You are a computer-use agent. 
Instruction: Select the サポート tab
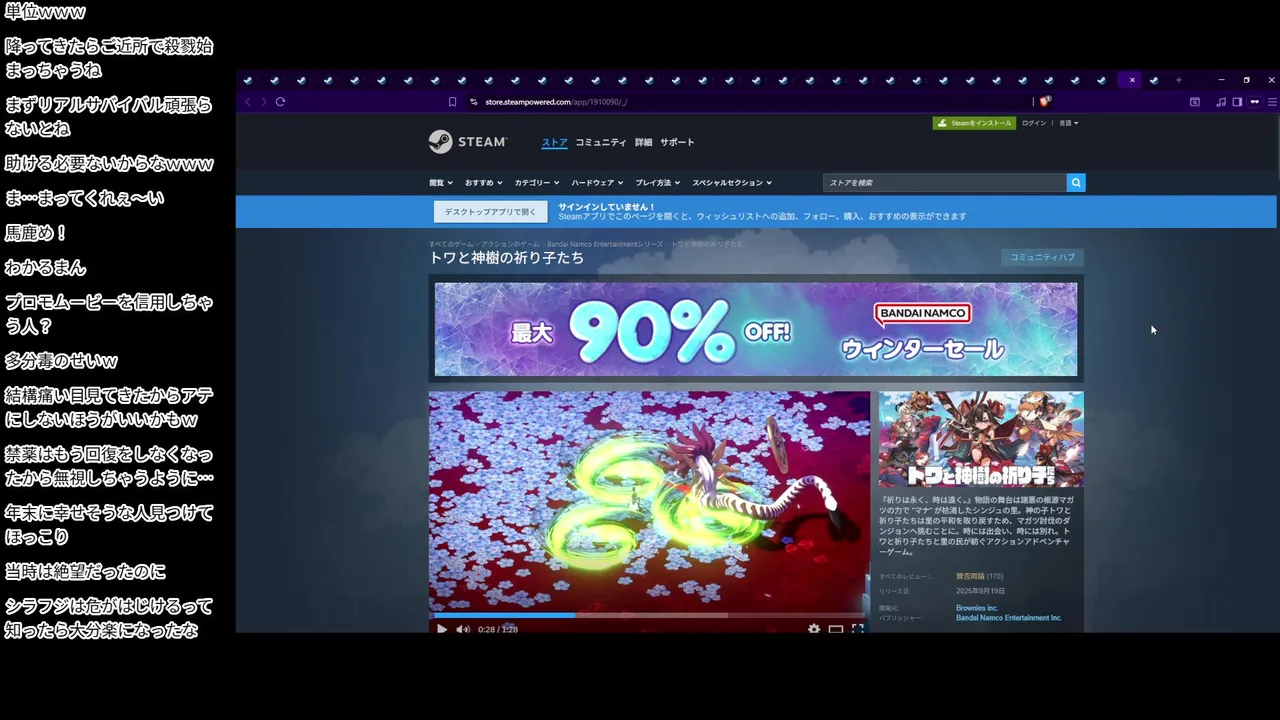677,142
